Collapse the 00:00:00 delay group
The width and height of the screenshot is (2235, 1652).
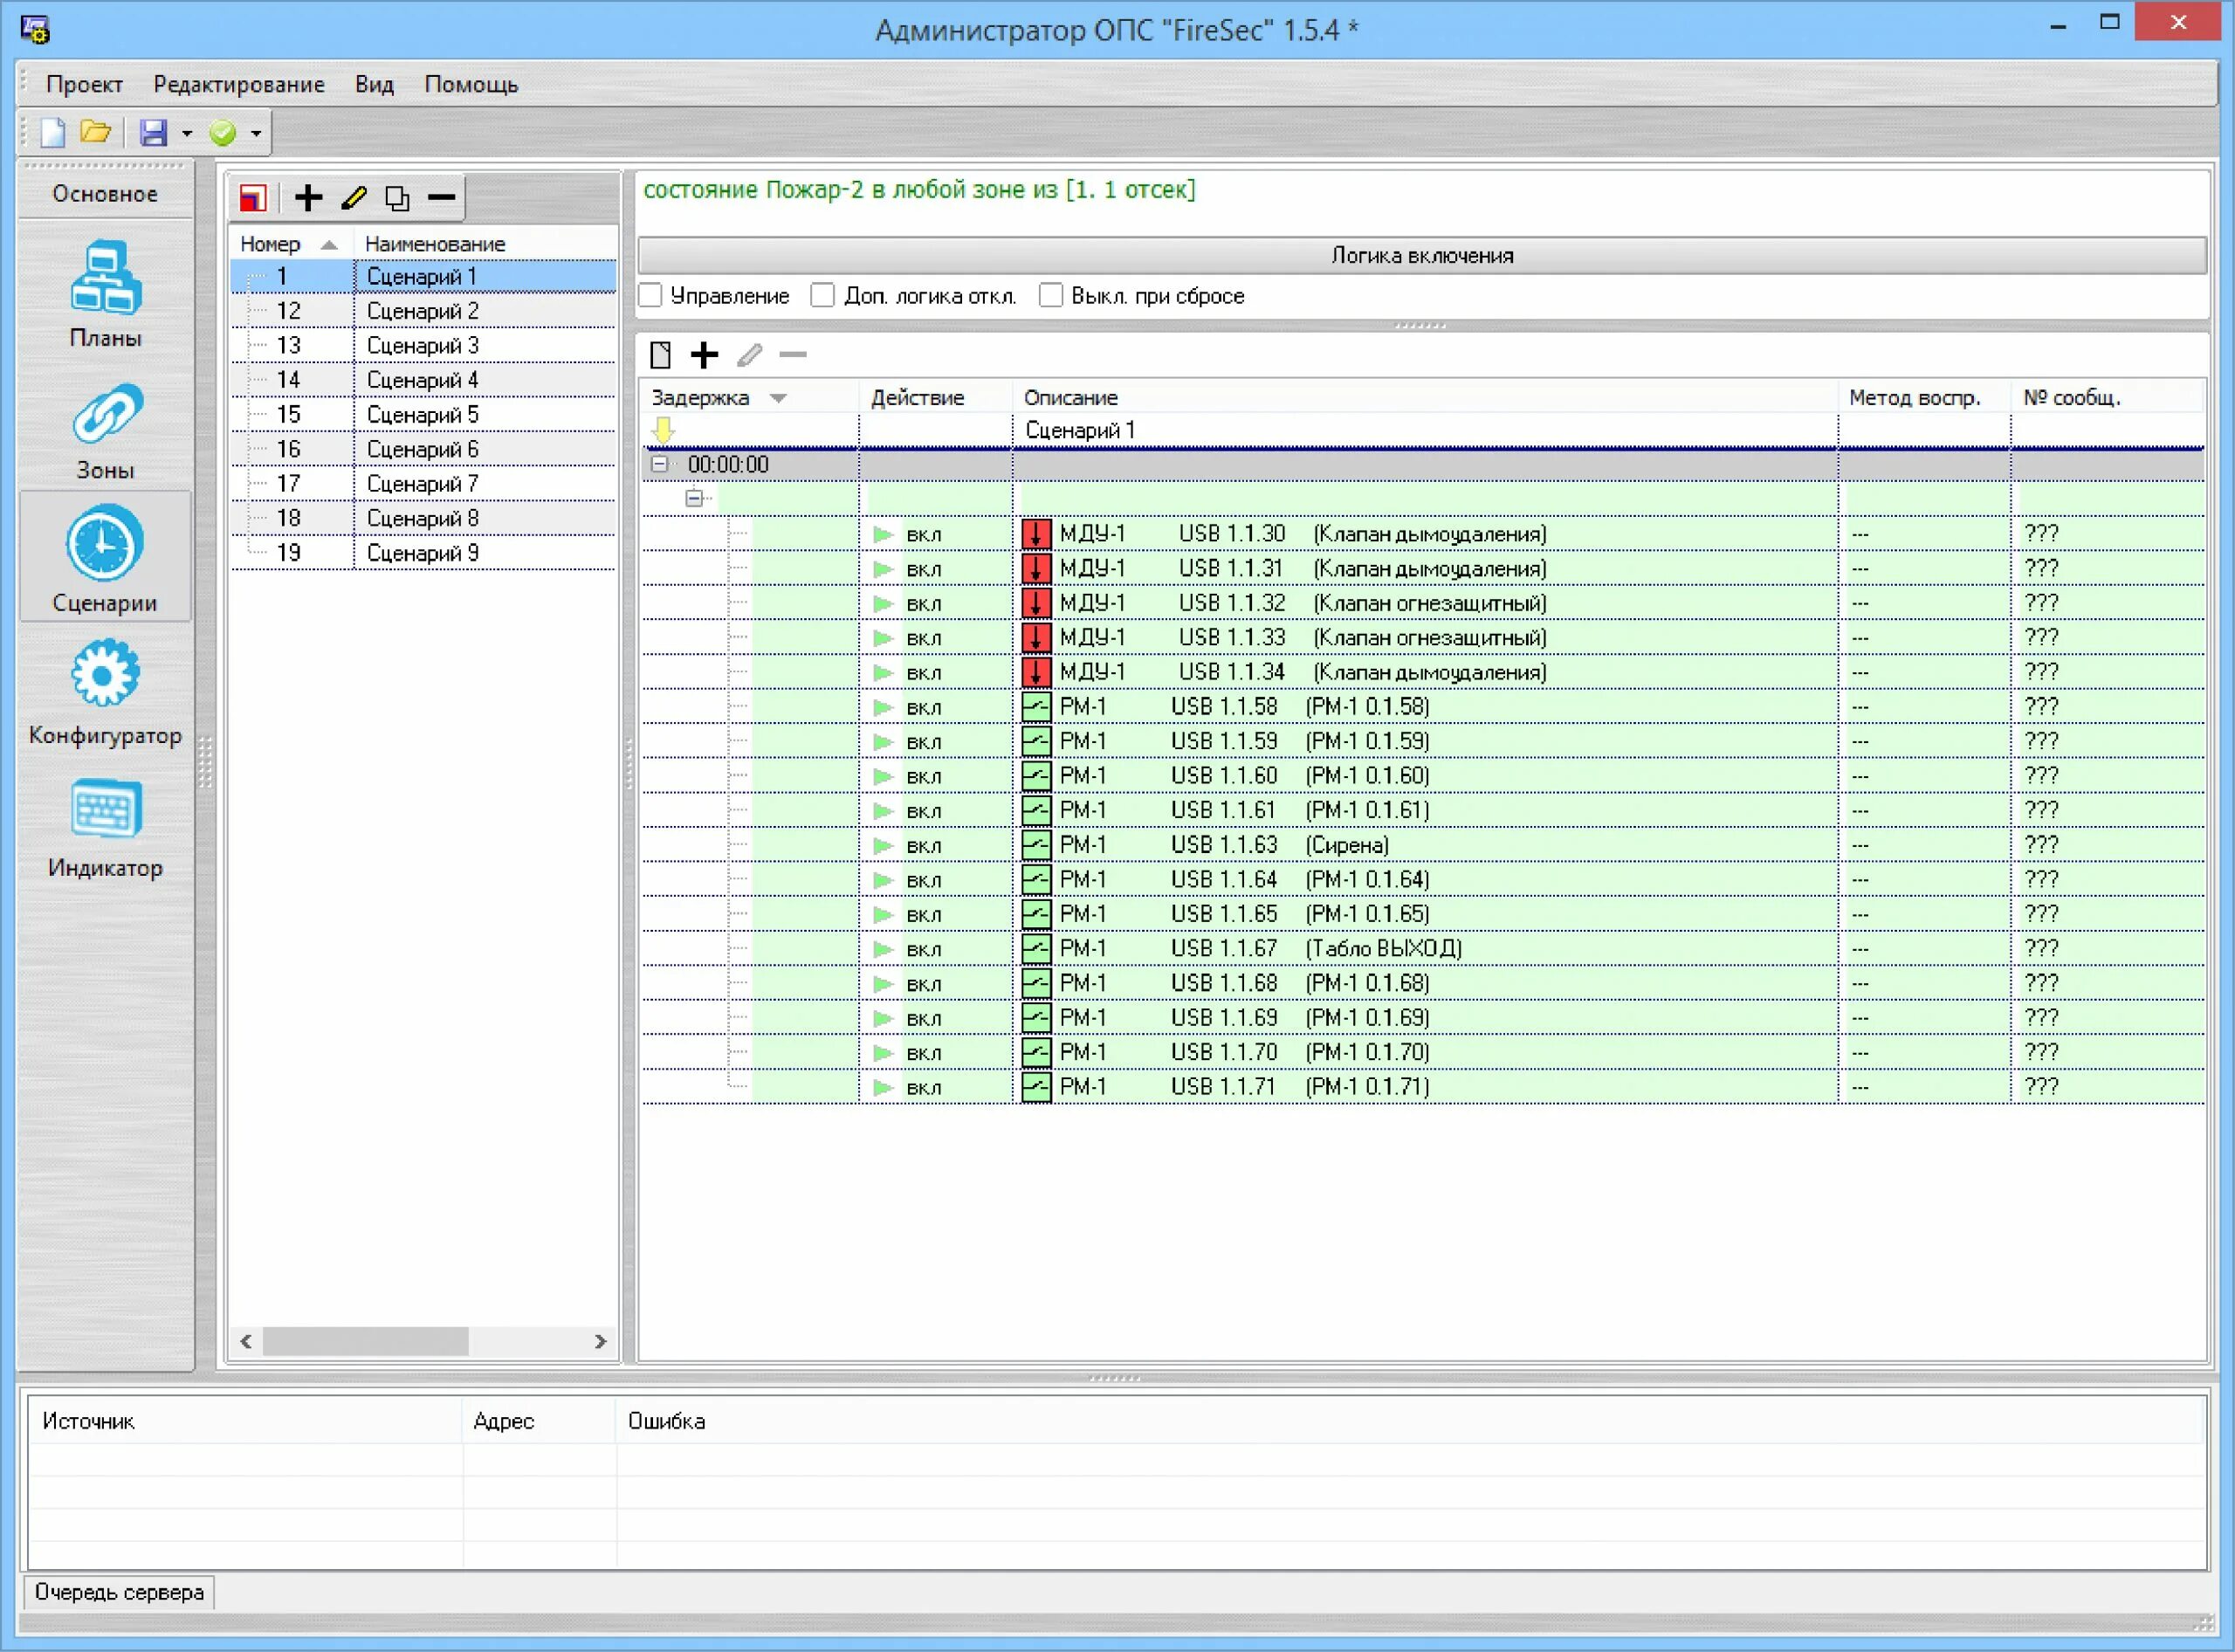(660, 464)
